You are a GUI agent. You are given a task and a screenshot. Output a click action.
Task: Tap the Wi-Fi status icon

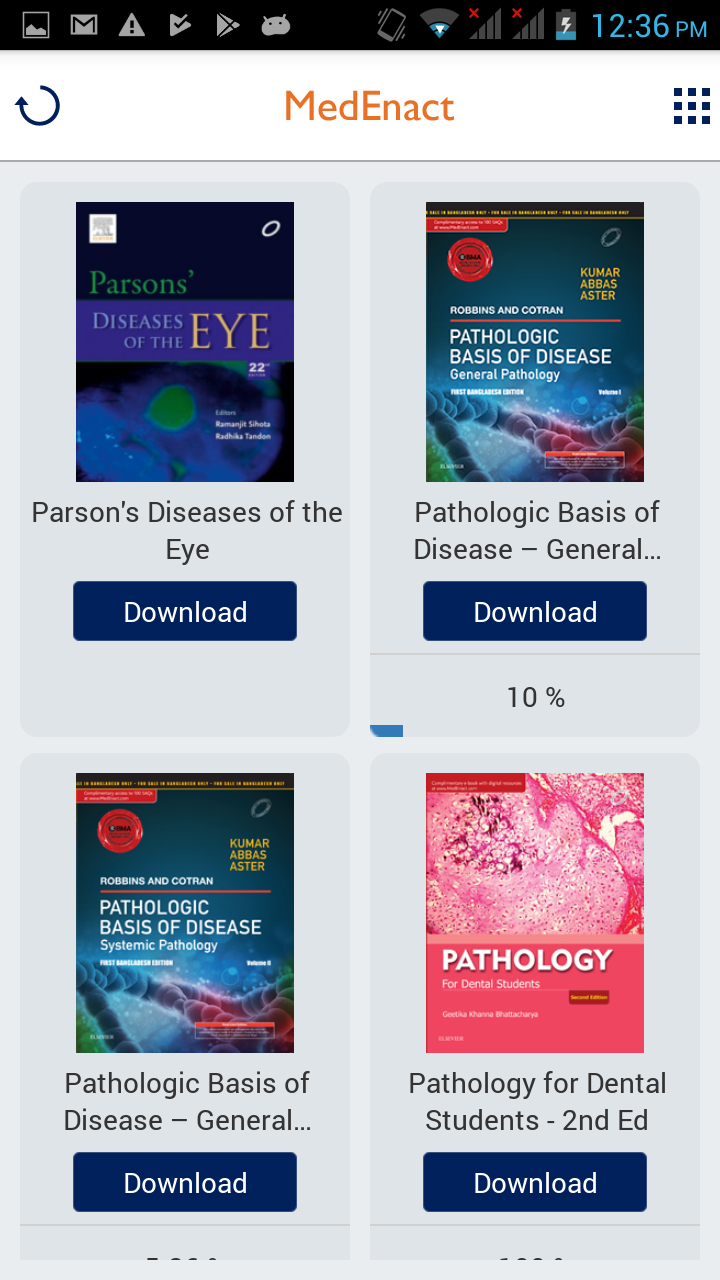click(440, 25)
